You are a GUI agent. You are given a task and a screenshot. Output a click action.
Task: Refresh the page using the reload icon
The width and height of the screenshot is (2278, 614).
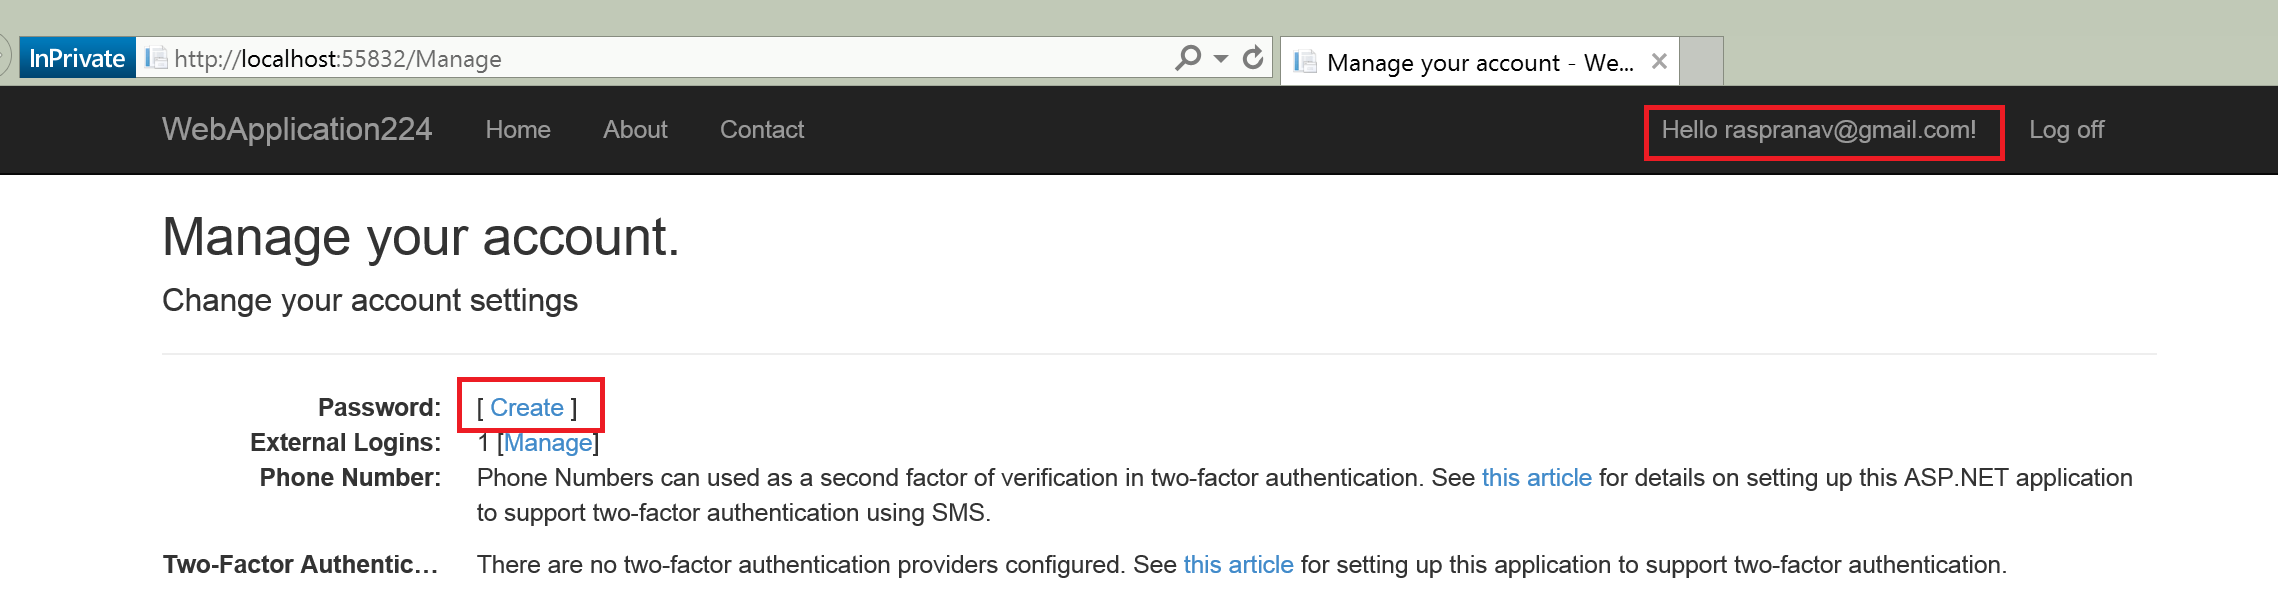click(x=1253, y=58)
